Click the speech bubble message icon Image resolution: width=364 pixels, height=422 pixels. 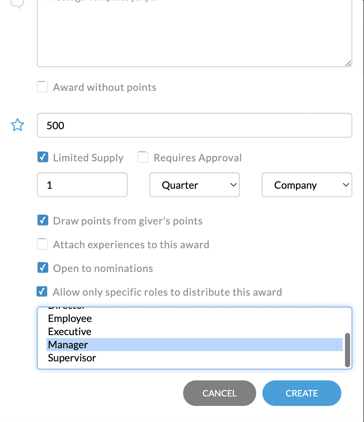[x=17, y=3]
